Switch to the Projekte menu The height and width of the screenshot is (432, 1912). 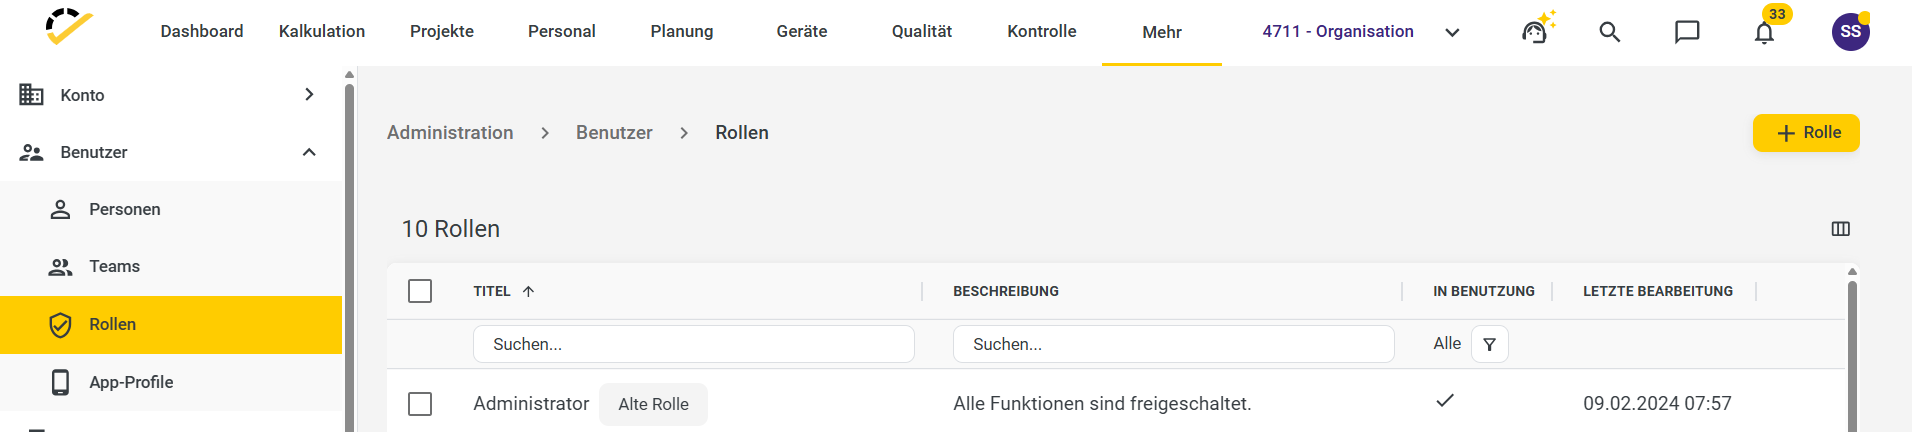[442, 32]
